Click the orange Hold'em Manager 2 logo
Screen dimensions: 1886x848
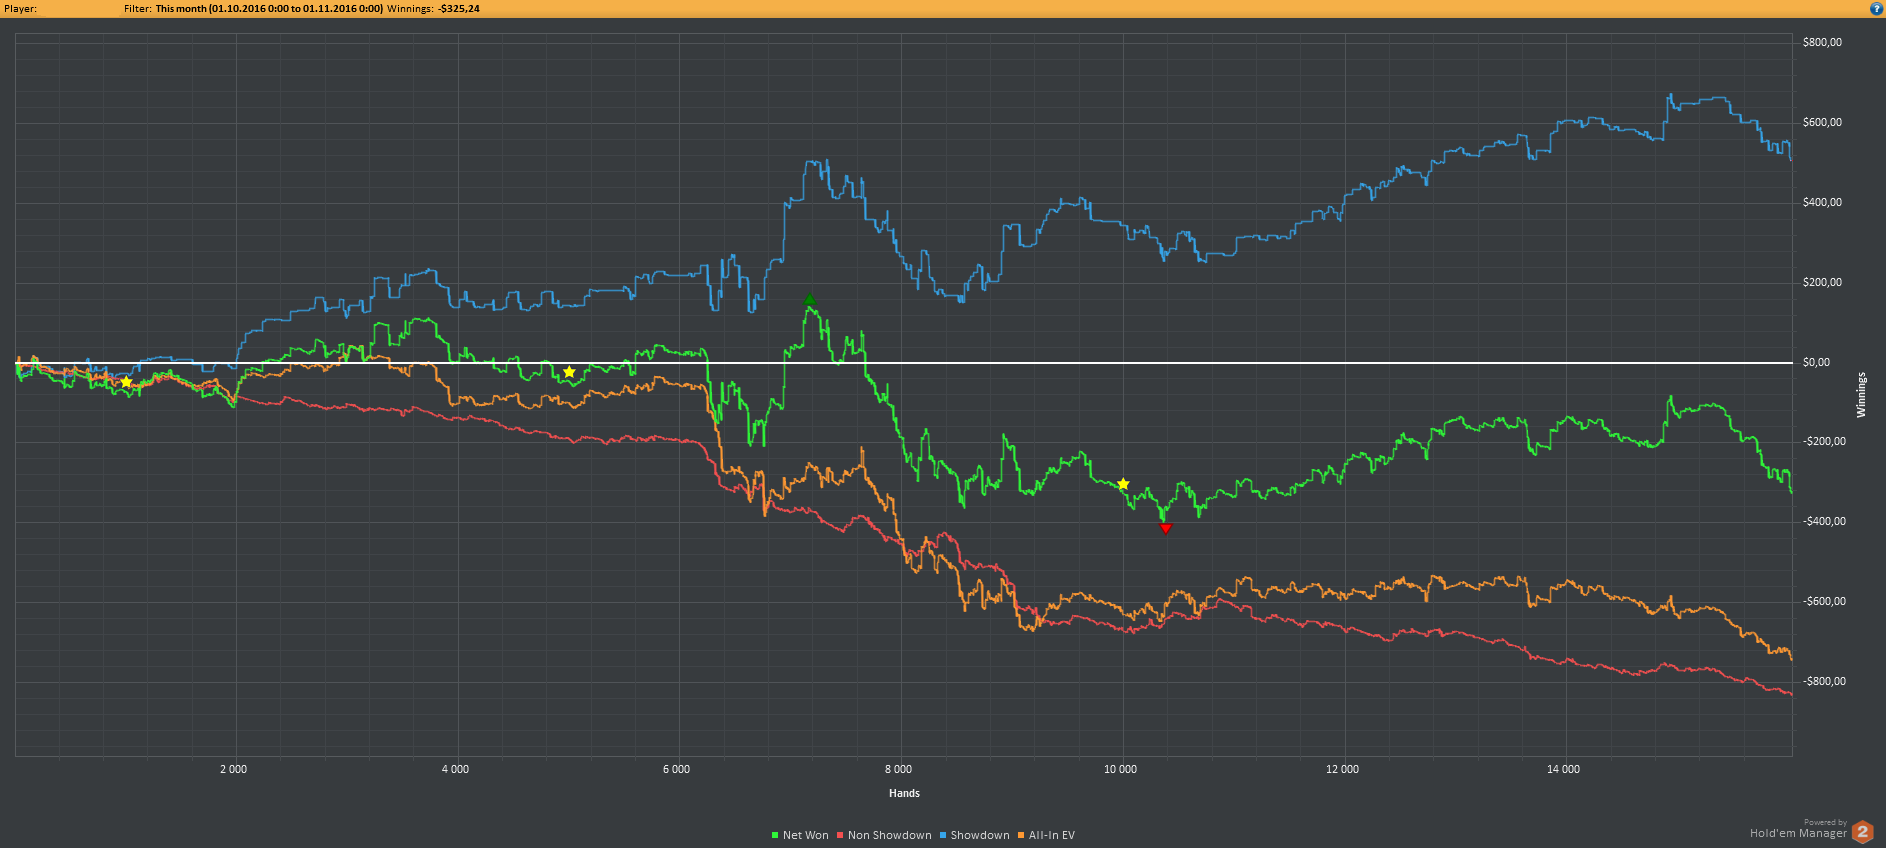[1862, 831]
